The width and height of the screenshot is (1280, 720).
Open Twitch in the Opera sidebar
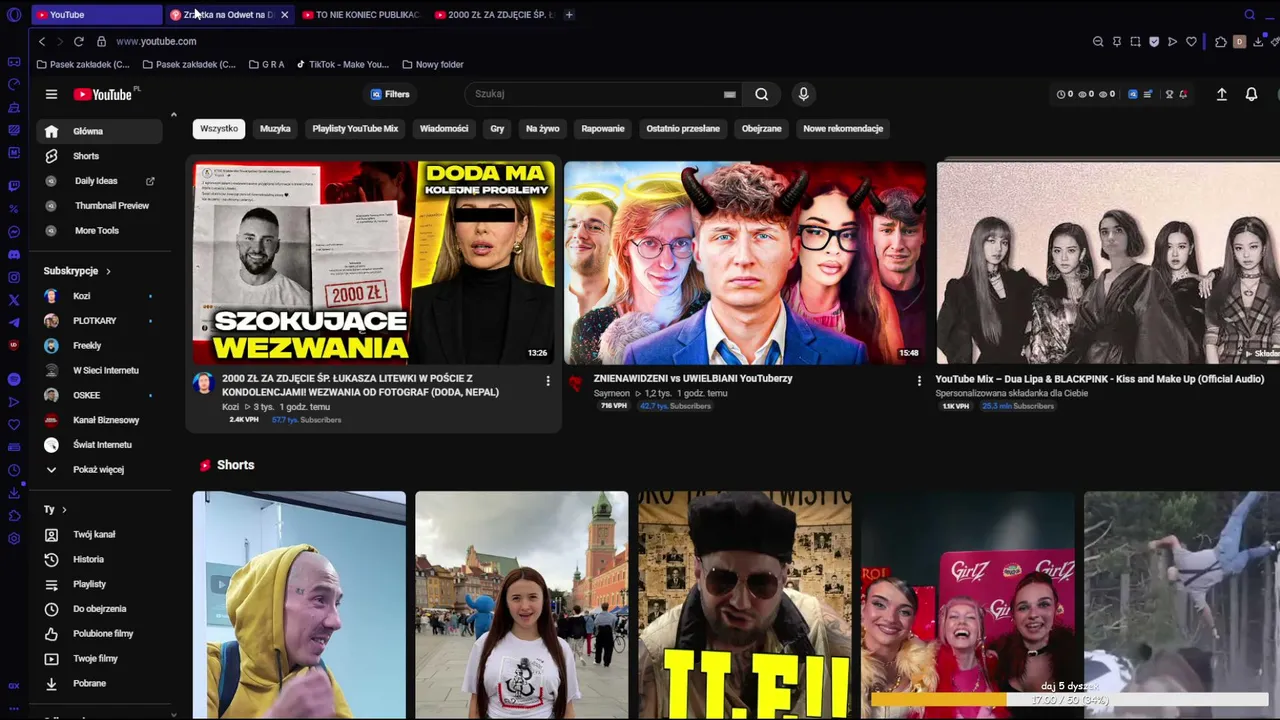point(14,185)
